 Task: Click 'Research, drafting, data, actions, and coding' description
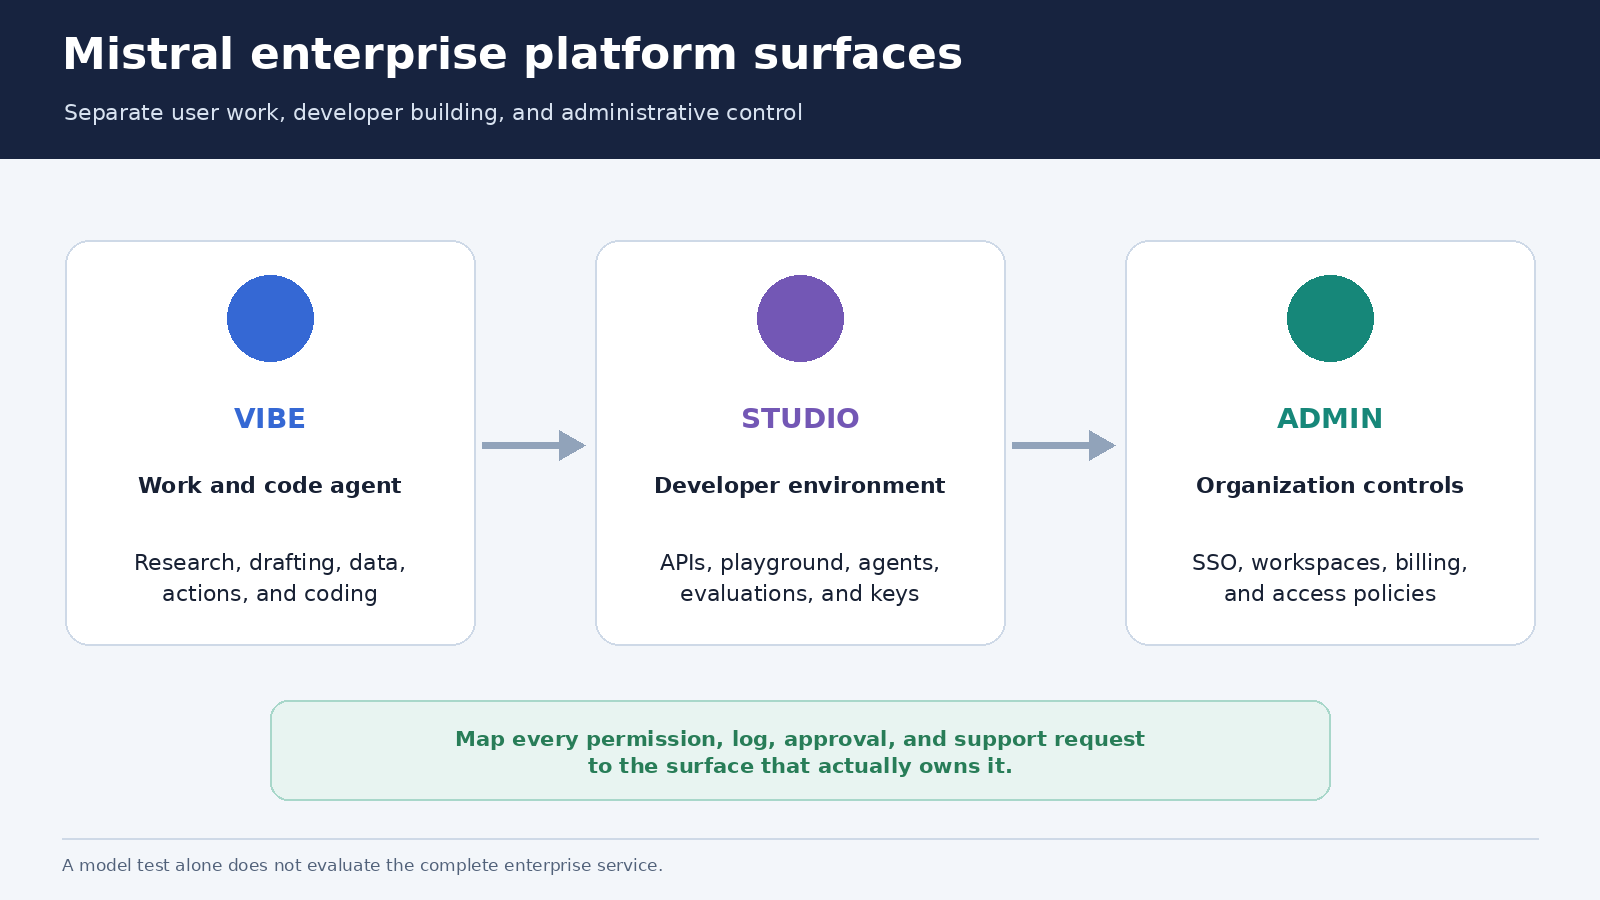(270, 578)
